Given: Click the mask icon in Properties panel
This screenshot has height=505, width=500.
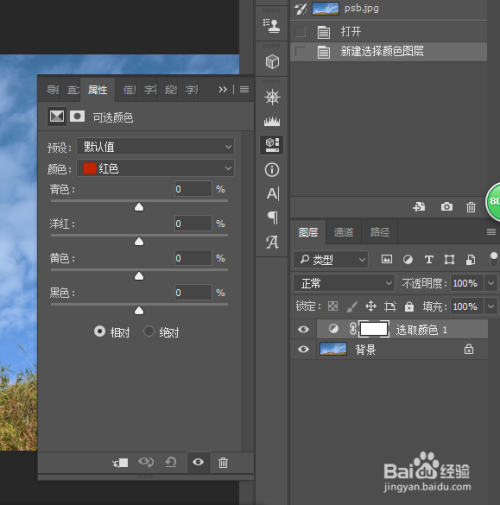Looking at the screenshot, I should (77, 117).
